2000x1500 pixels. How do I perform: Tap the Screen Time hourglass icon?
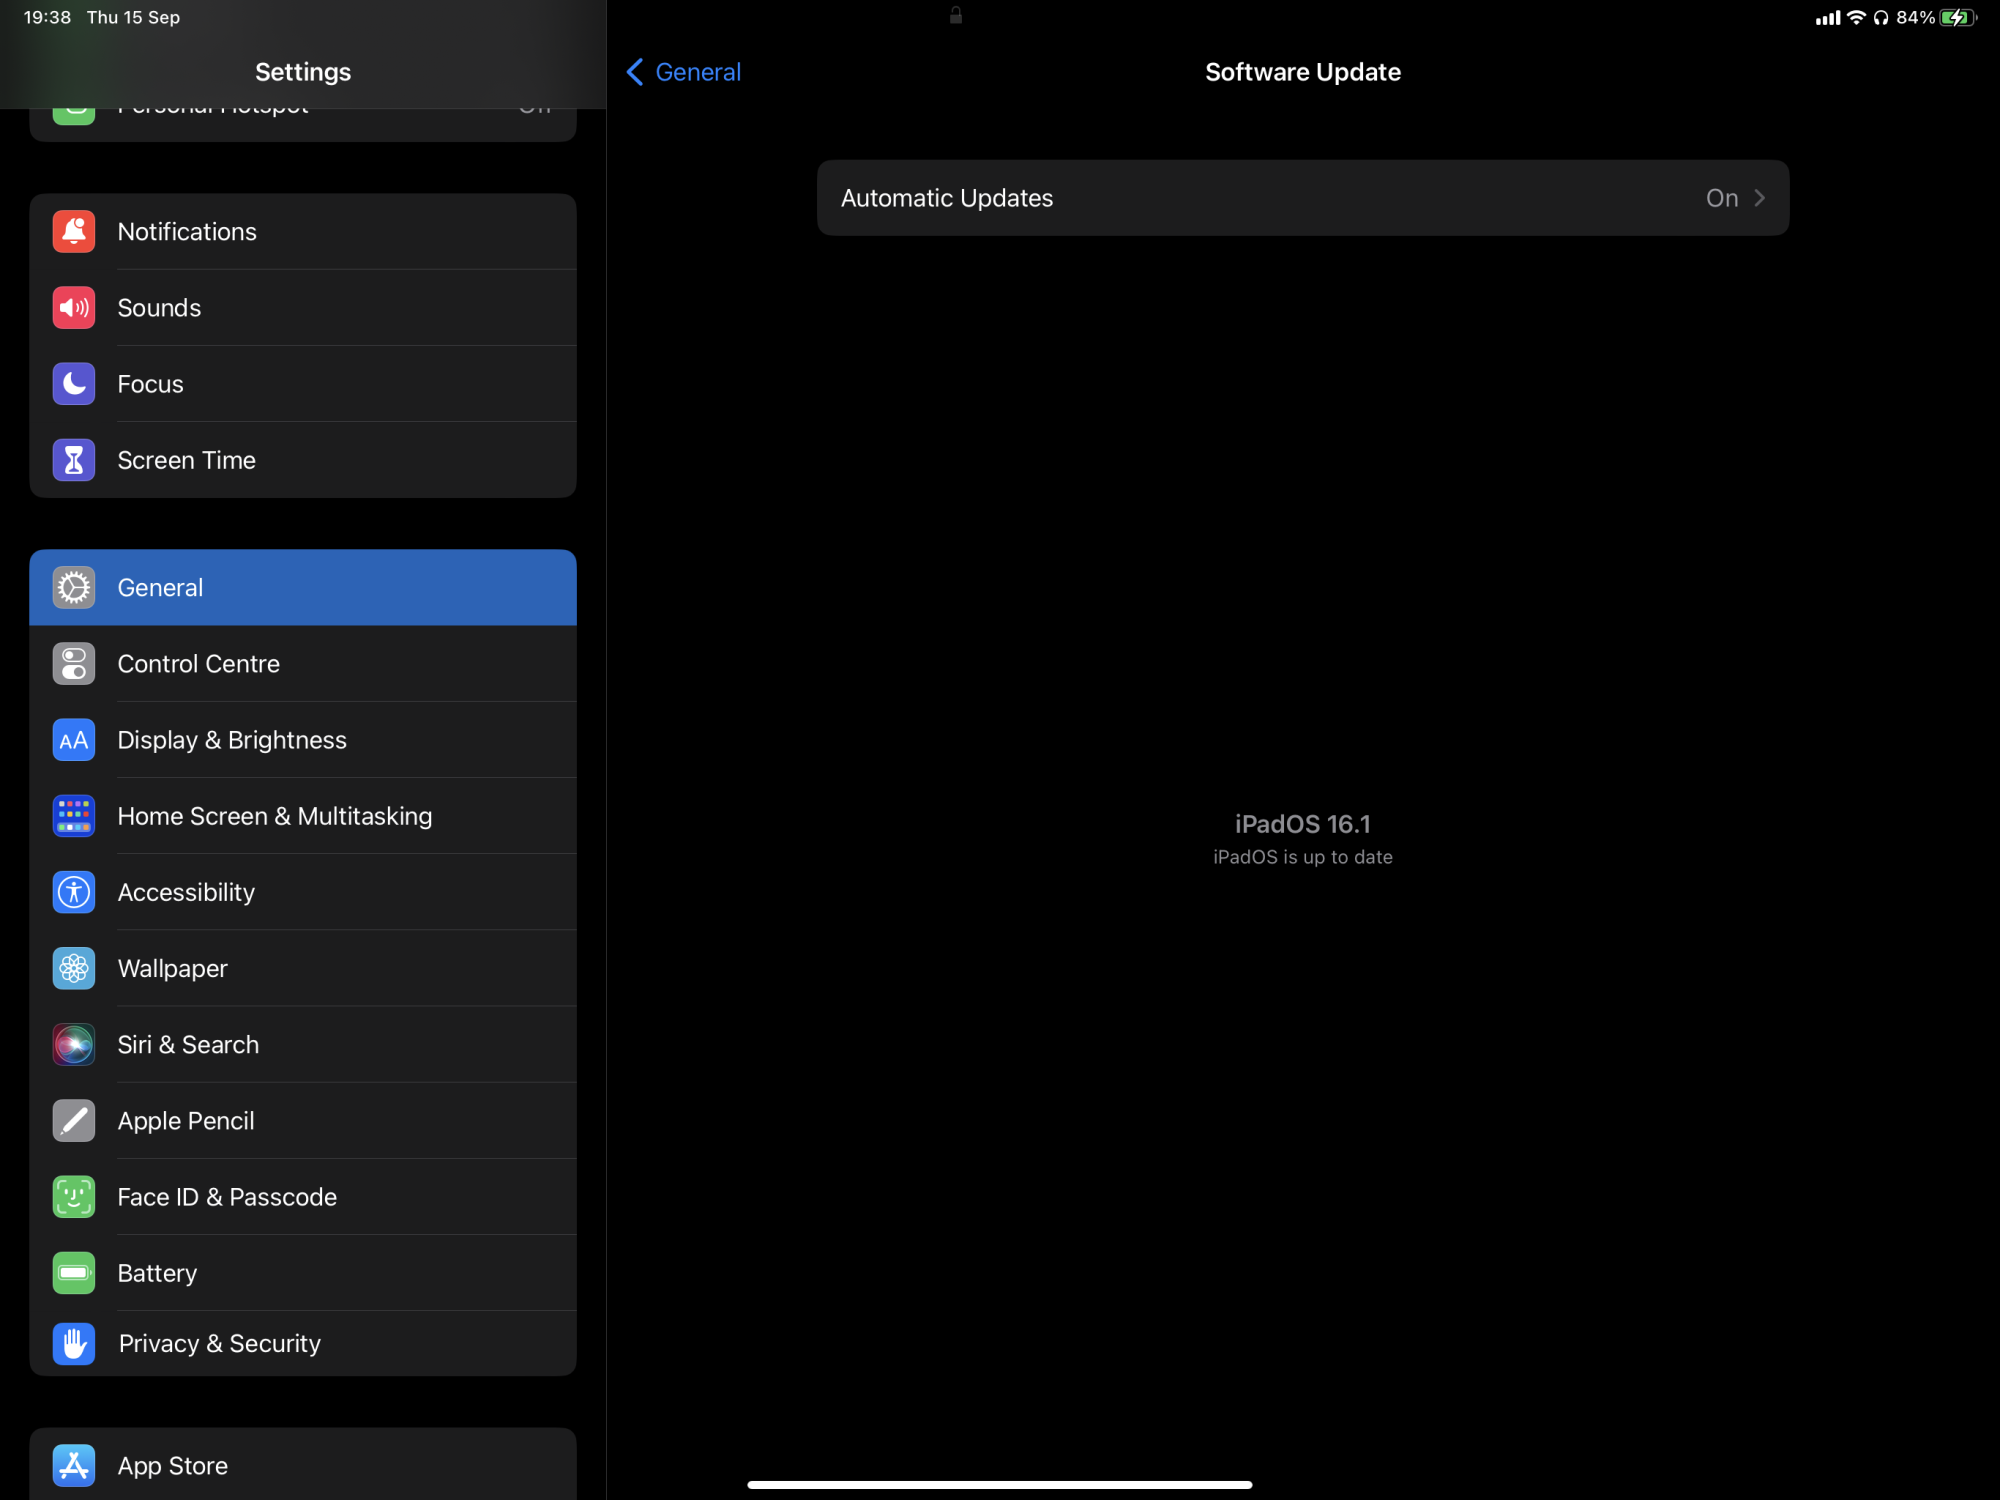[74, 460]
